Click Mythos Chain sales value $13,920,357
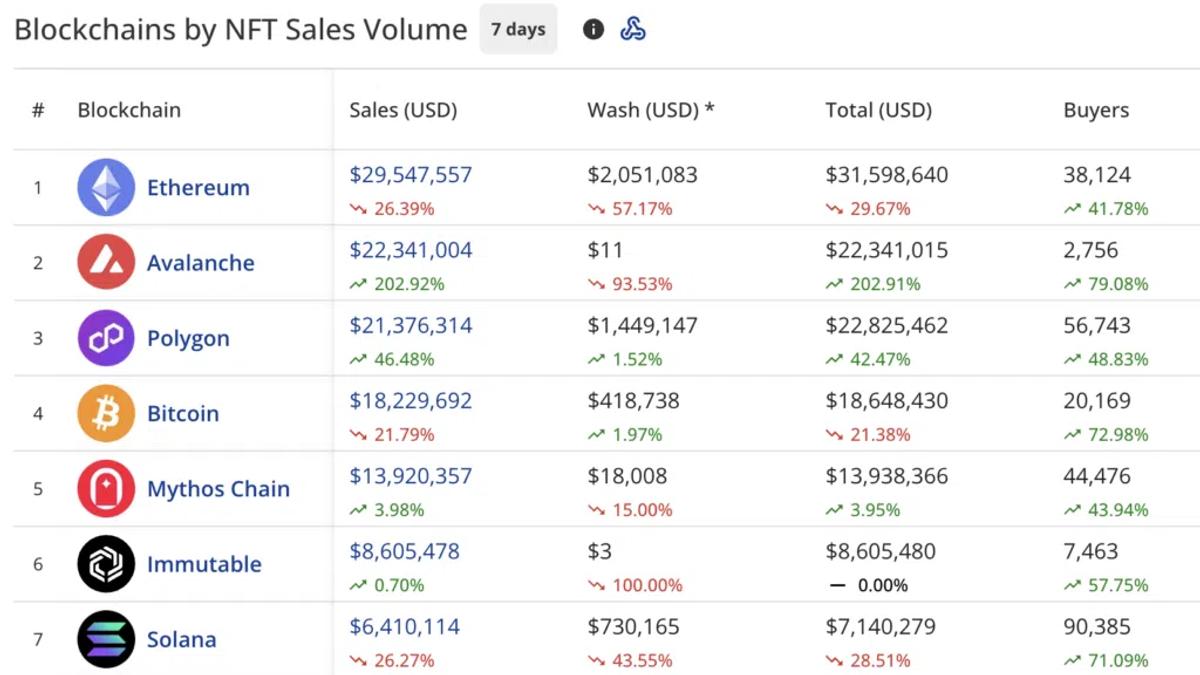The image size is (1200, 675). pyautogui.click(x=411, y=476)
